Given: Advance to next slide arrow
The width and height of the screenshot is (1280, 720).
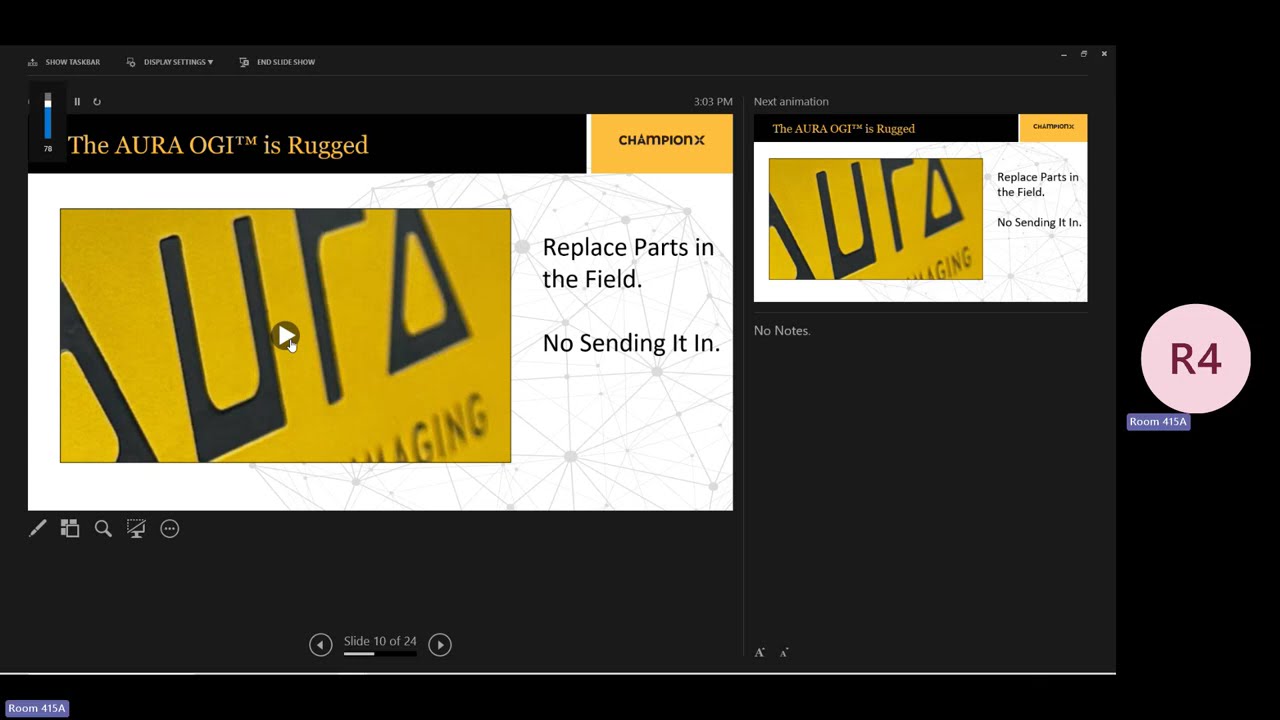Looking at the screenshot, I should (440, 645).
